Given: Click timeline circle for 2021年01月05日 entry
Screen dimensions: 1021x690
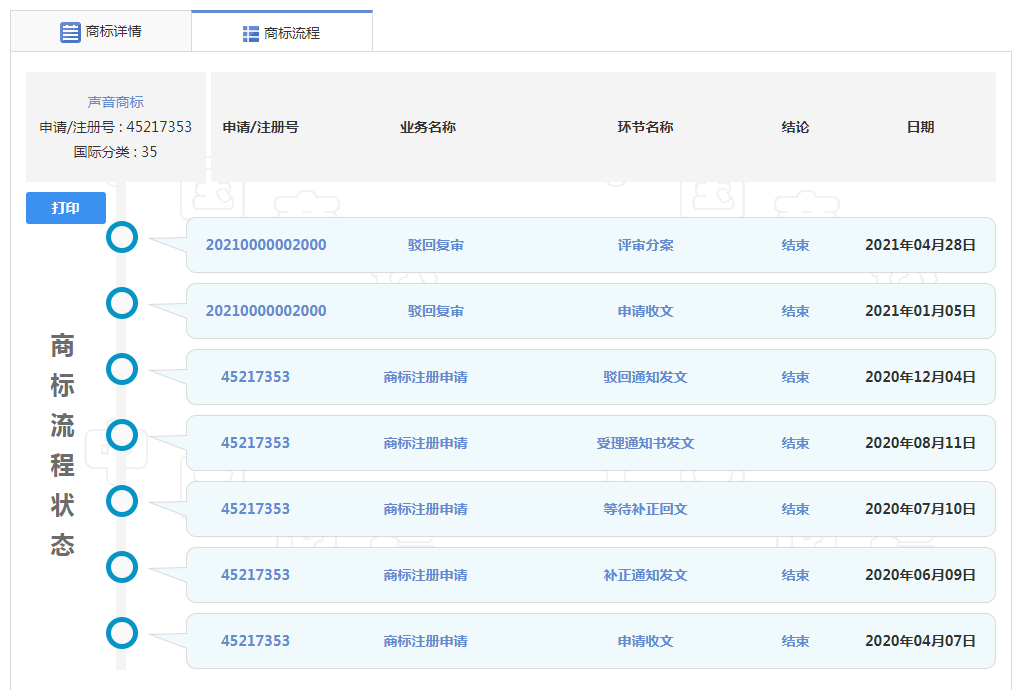Looking at the screenshot, I should click(x=122, y=303).
